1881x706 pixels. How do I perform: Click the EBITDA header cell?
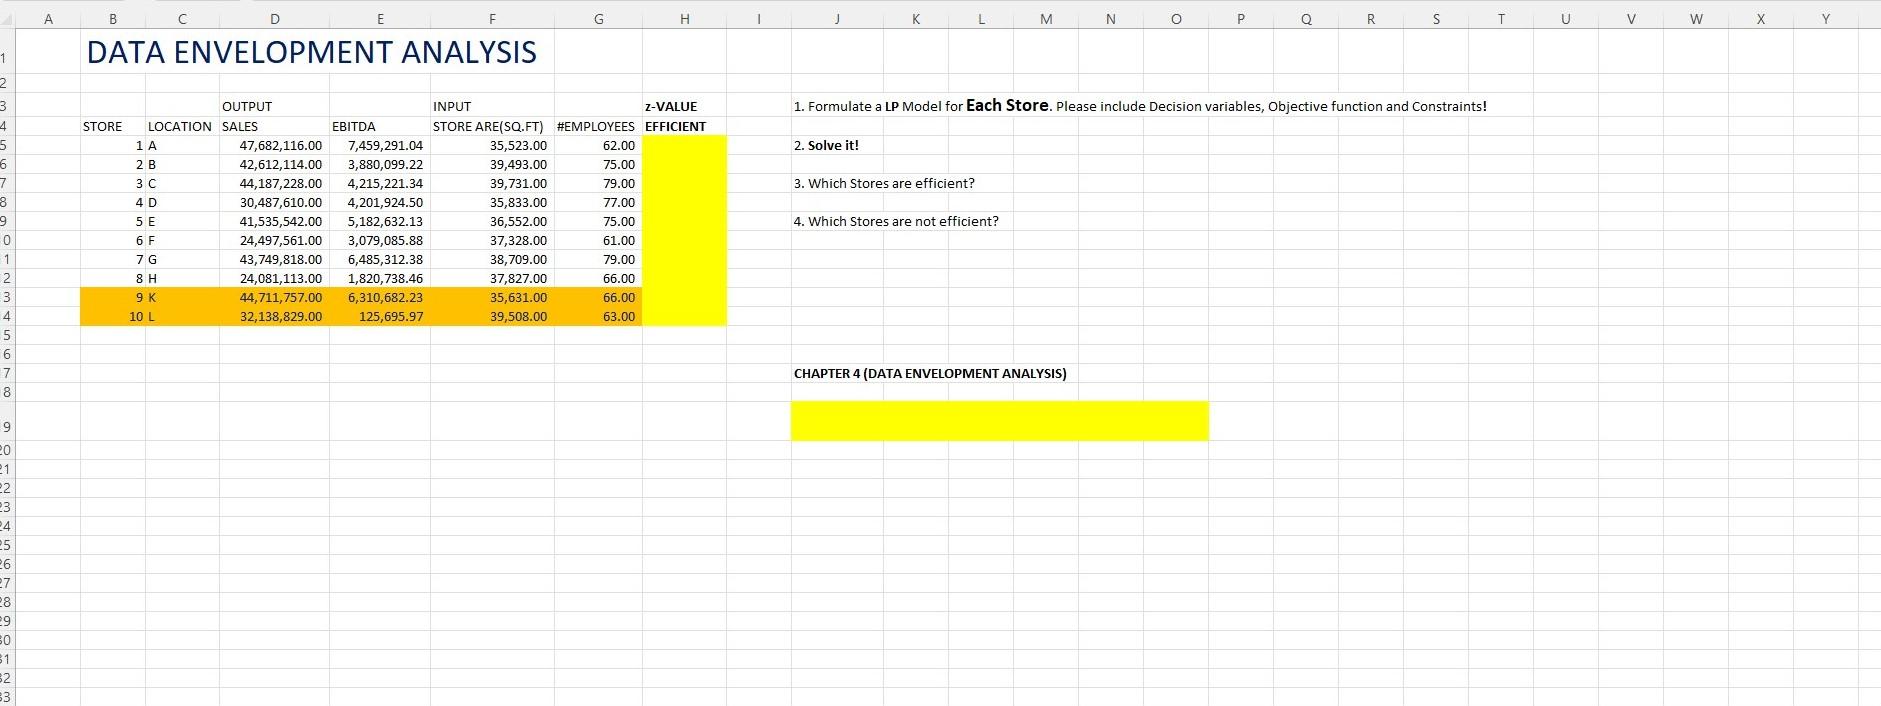354,126
